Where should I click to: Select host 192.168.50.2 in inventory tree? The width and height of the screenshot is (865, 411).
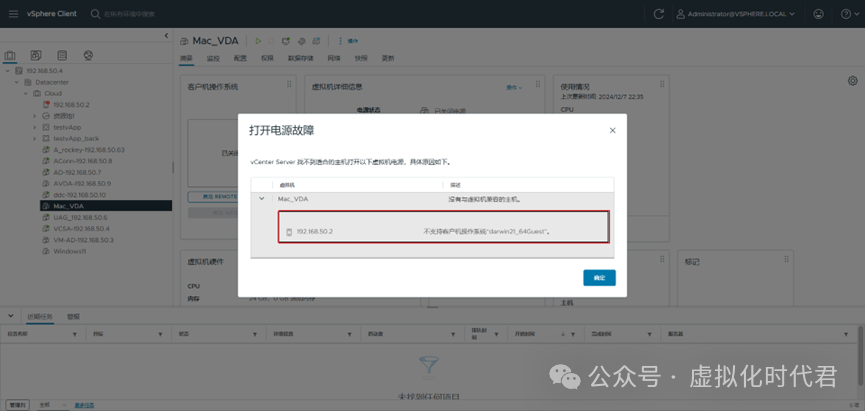coord(71,105)
